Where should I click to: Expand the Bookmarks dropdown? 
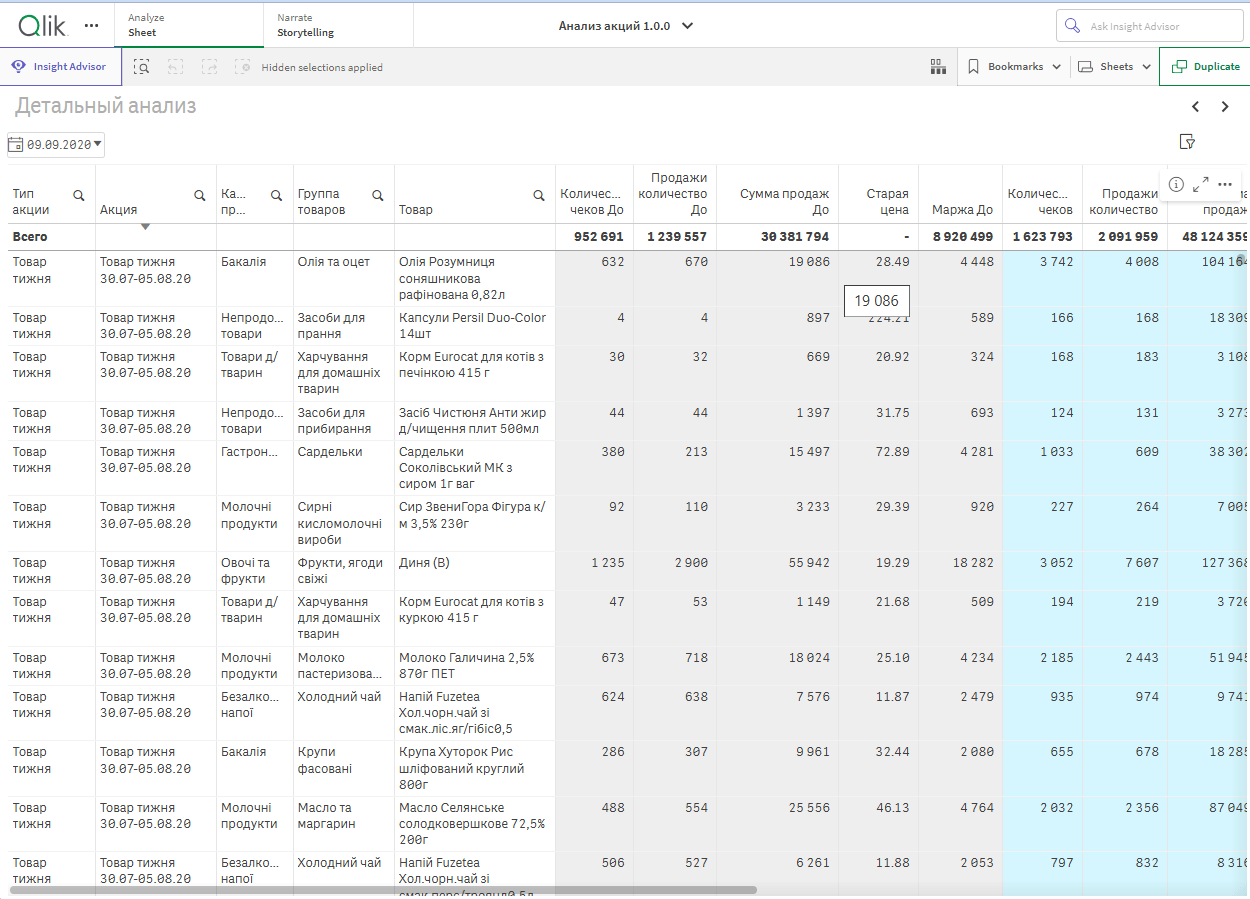pyautogui.click(x=1014, y=67)
